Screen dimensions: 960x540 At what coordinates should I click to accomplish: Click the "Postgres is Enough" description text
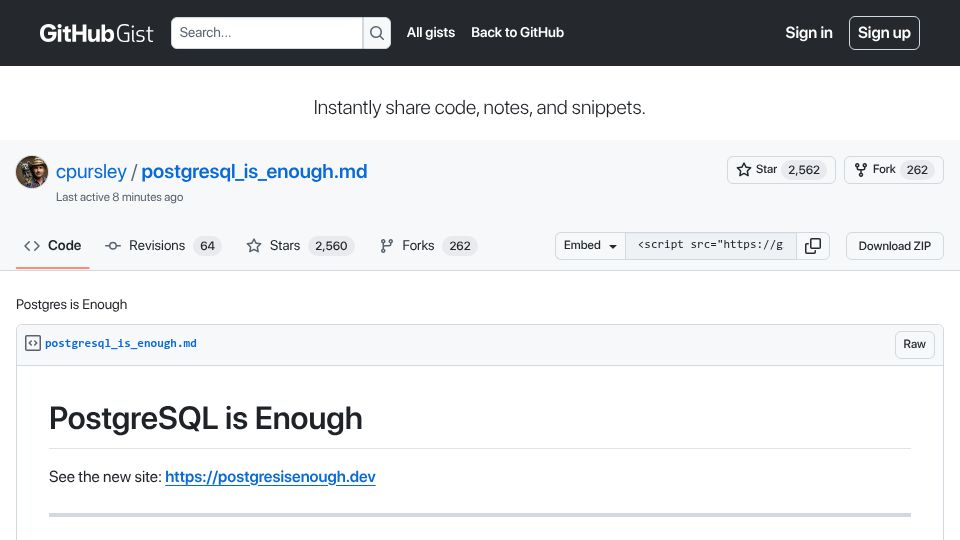click(72, 305)
